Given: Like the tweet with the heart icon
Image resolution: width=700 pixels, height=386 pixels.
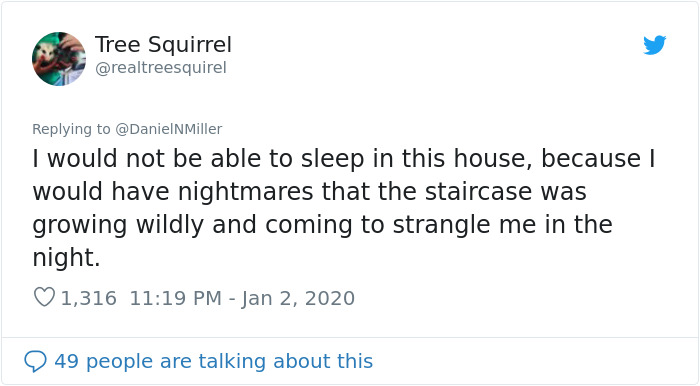Looking at the screenshot, I should point(44,297).
